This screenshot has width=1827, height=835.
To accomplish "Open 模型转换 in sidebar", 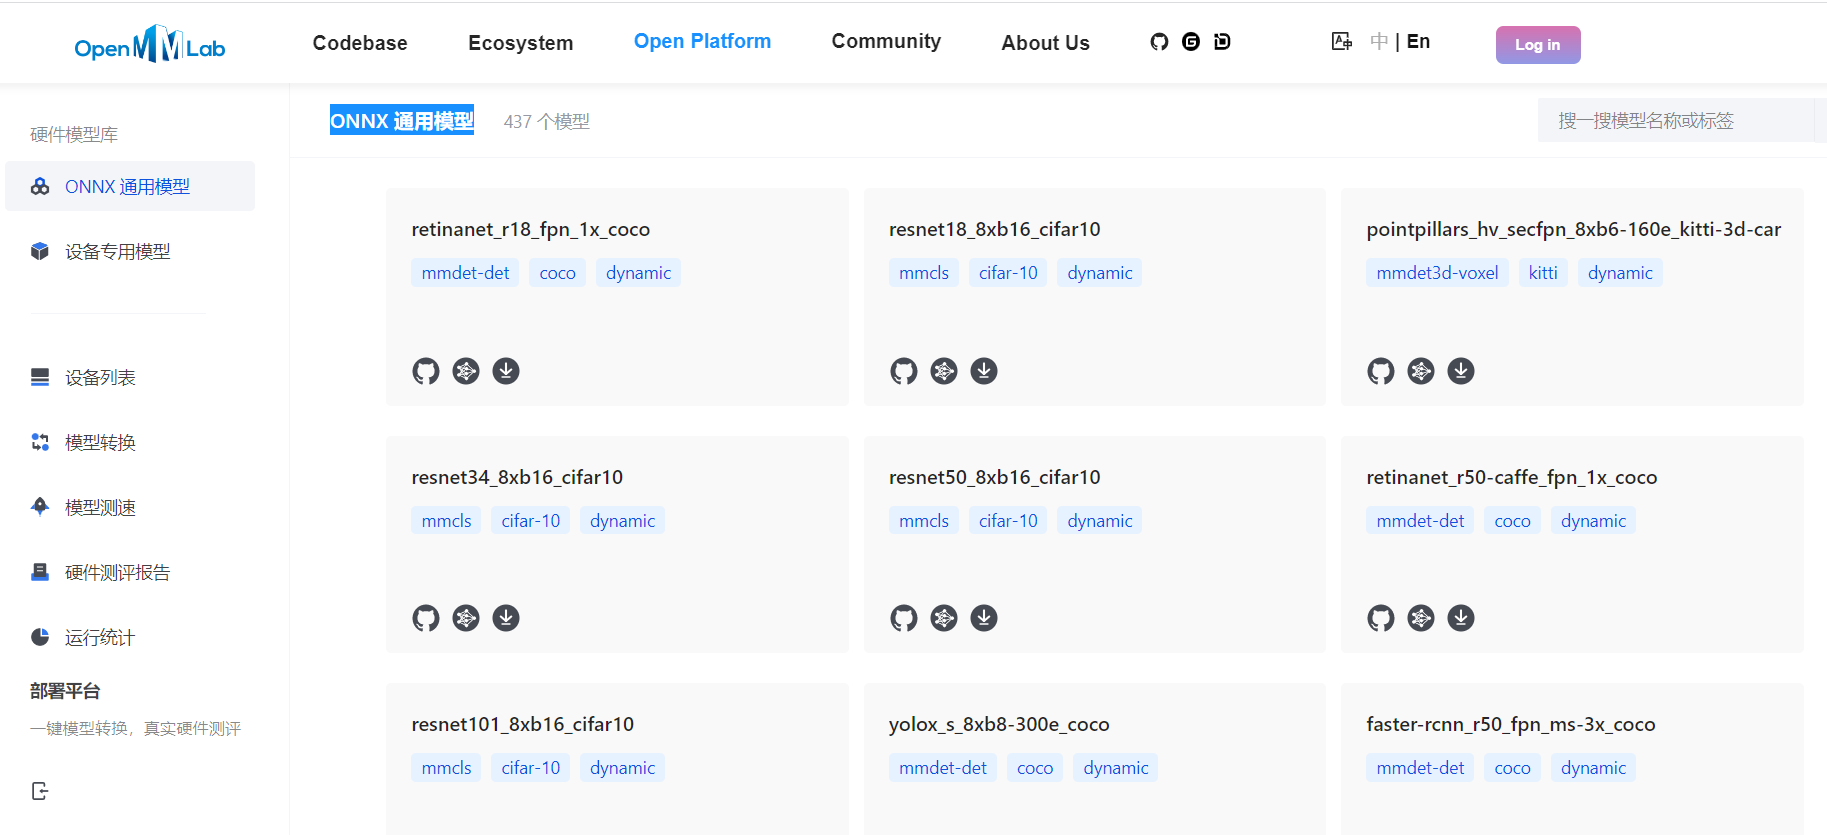I will (x=130, y=442).
